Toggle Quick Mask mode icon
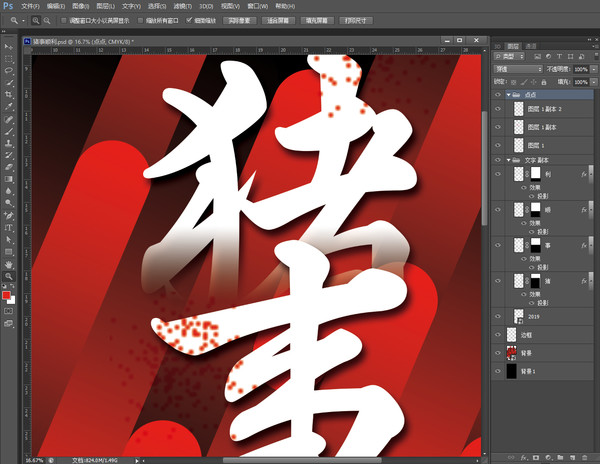This screenshot has width=600, height=464. click(x=8, y=311)
